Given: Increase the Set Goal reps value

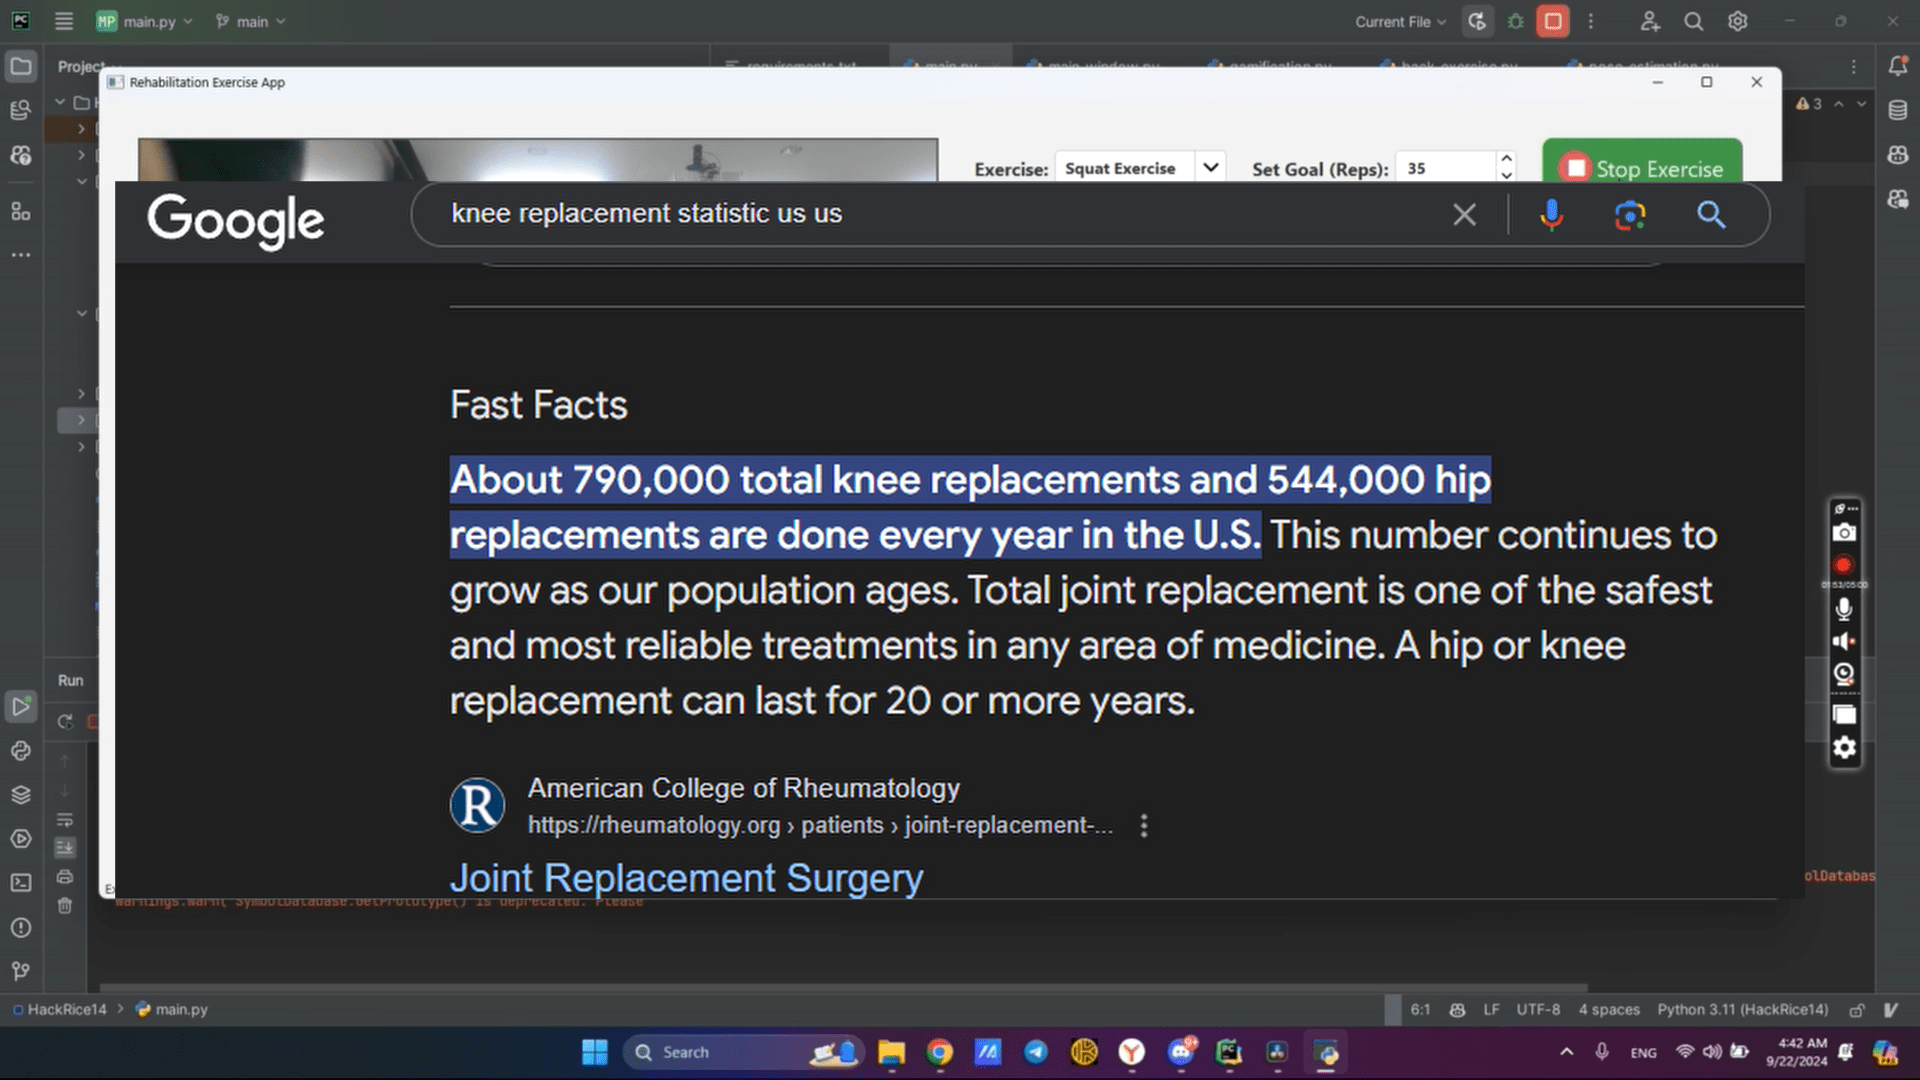Looking at the screenshot, I should (1506, 160).
